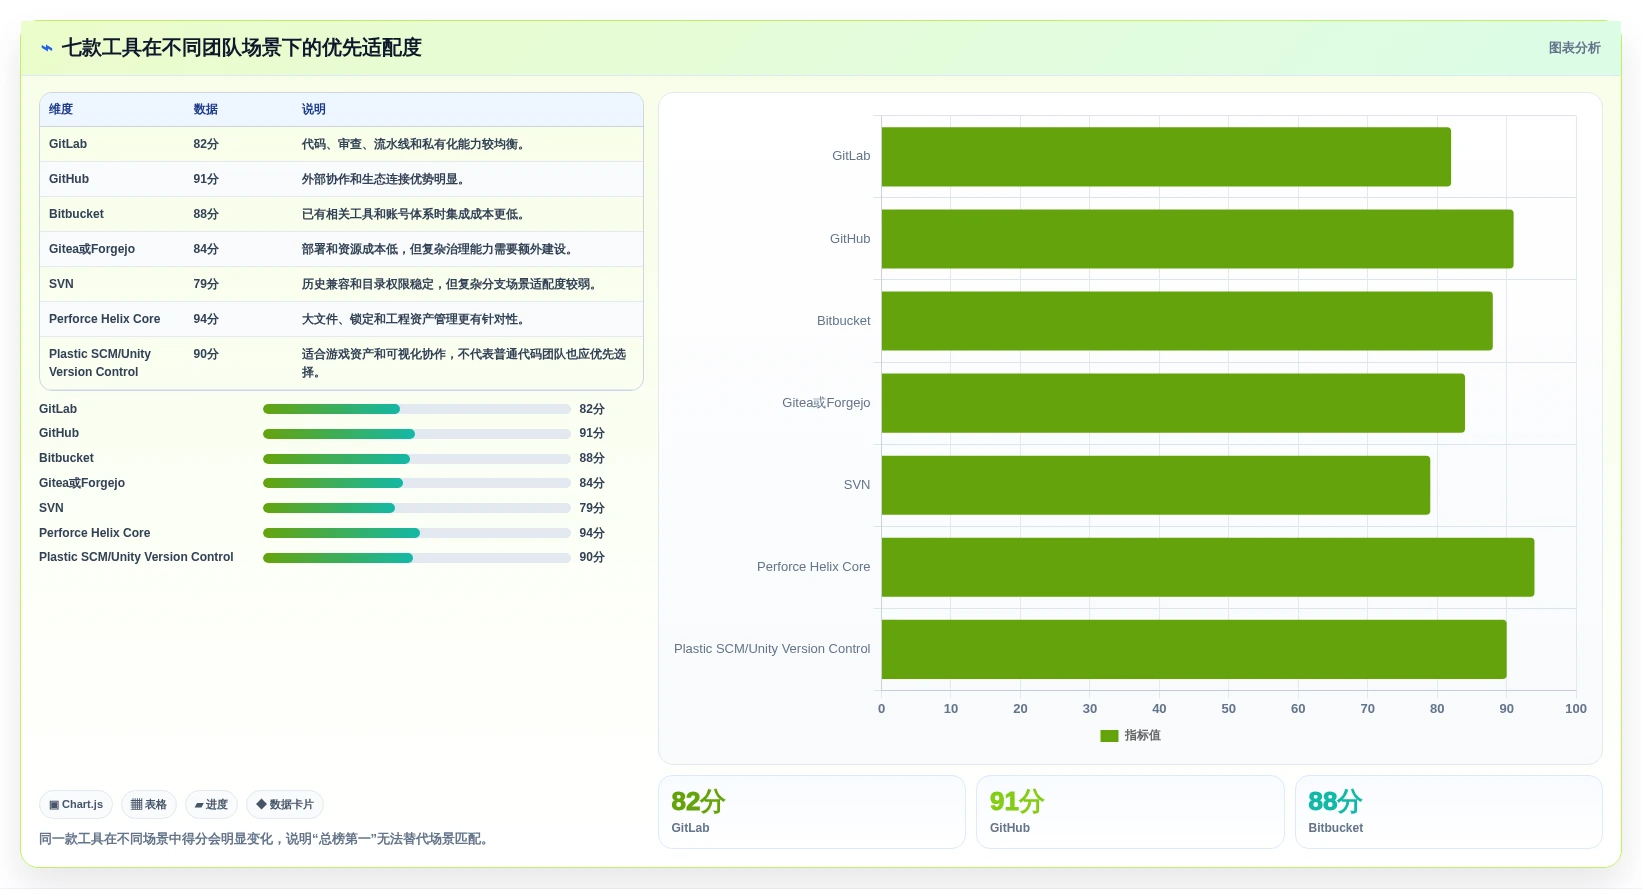The width and height of the screenshot is (1642, 889).
Task: Click the SVN chart axis label
Action: click(857, 485)
